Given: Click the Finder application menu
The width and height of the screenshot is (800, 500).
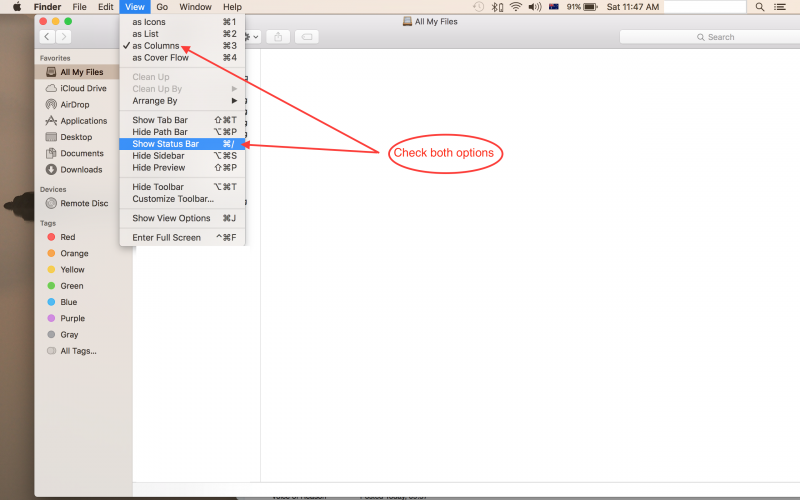Looking at the screenshot, I should coord(47,7).
